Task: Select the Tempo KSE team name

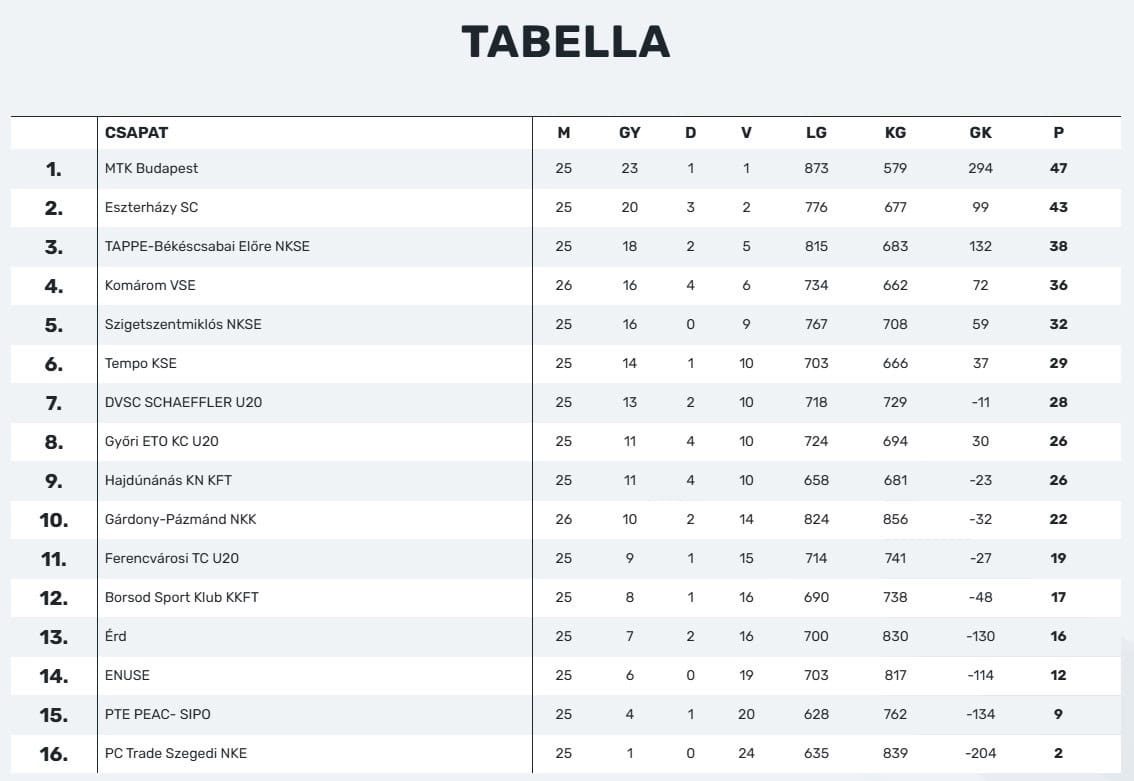Action: pyautogui.click(x=141, y=363)
